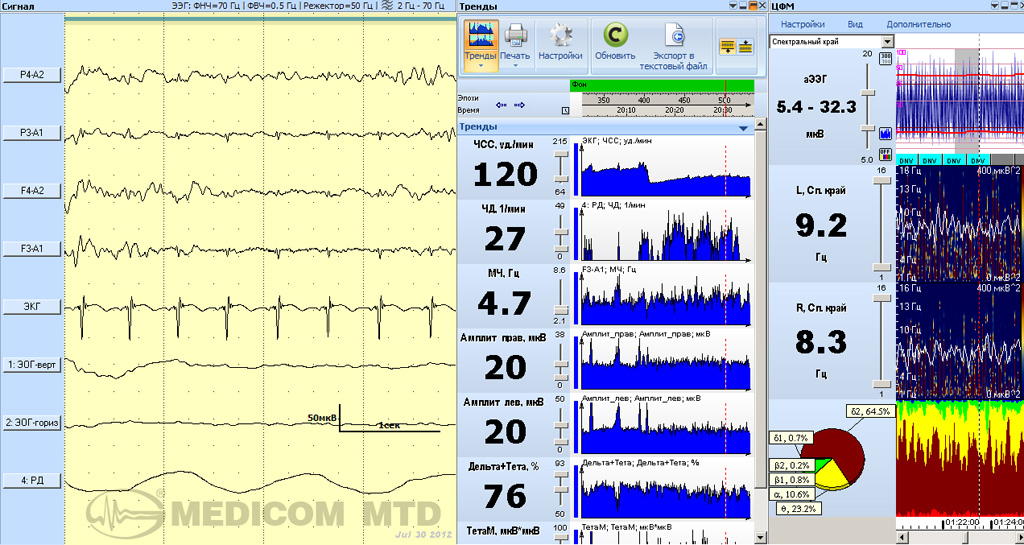Click the ЭКГ channel label button
This screenshot has width=1024, height=545.
tap(31, 307)
